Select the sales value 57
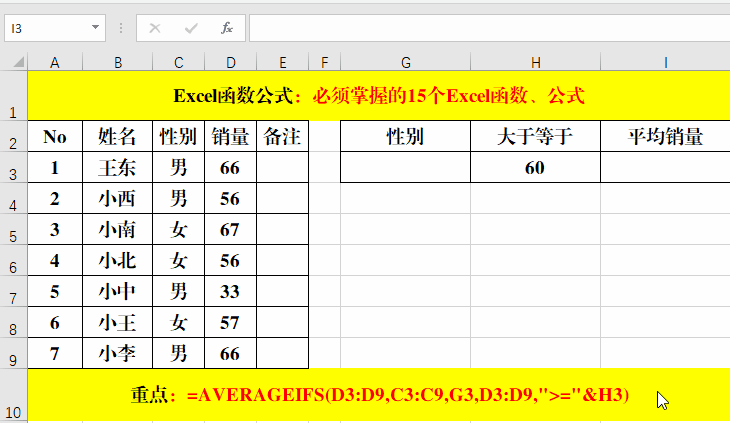 230,322
